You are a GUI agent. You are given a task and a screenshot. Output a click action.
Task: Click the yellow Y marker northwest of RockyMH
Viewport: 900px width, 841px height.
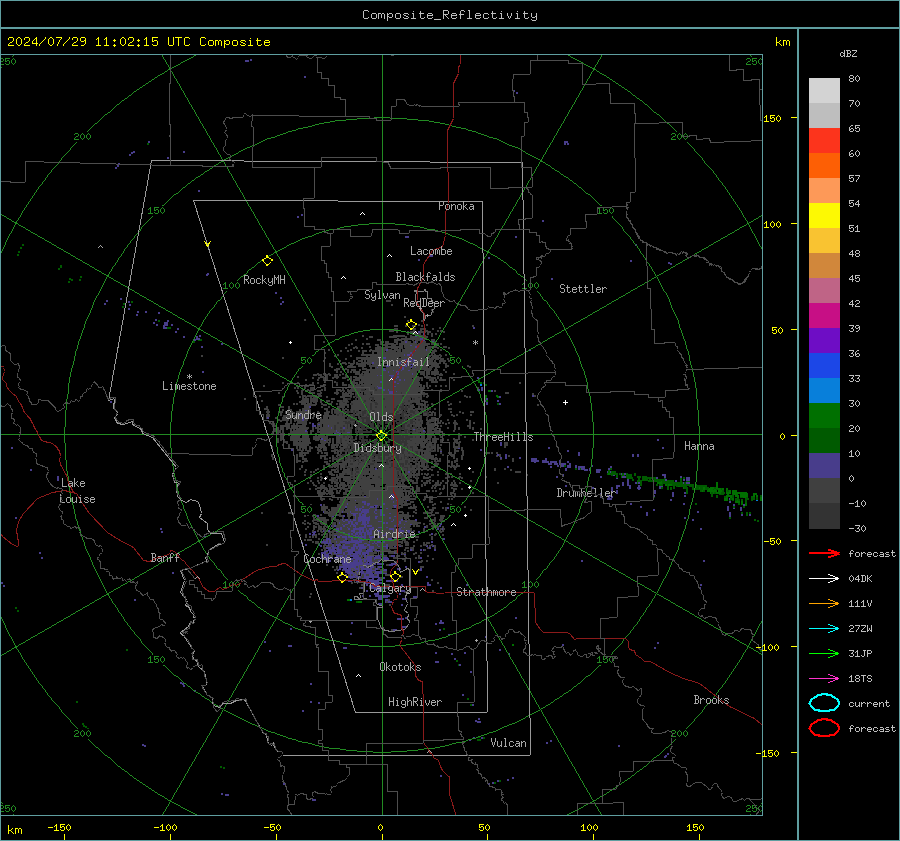pos(208,244)
